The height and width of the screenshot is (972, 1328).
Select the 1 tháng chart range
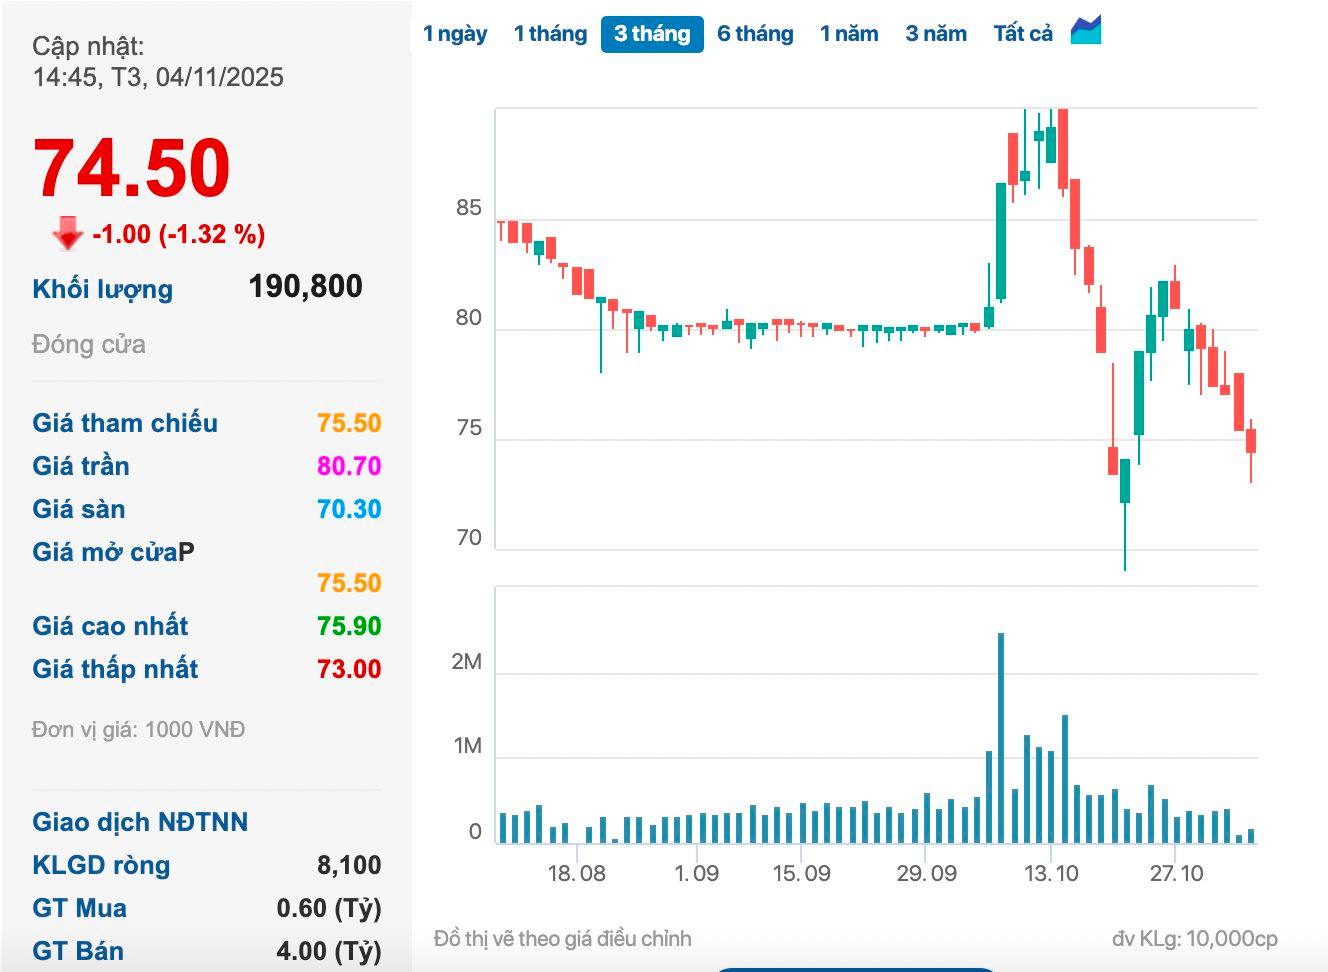[550, 34]
